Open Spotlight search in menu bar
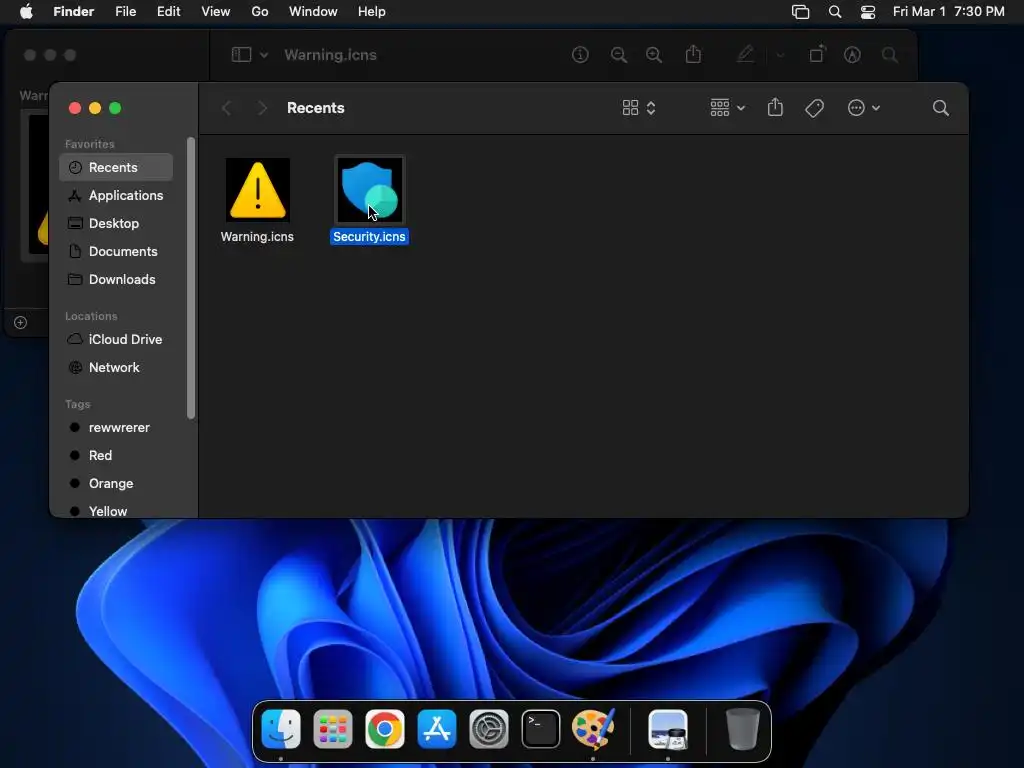This screenshot has height=768, width=1024. click(x=835, y=12)
